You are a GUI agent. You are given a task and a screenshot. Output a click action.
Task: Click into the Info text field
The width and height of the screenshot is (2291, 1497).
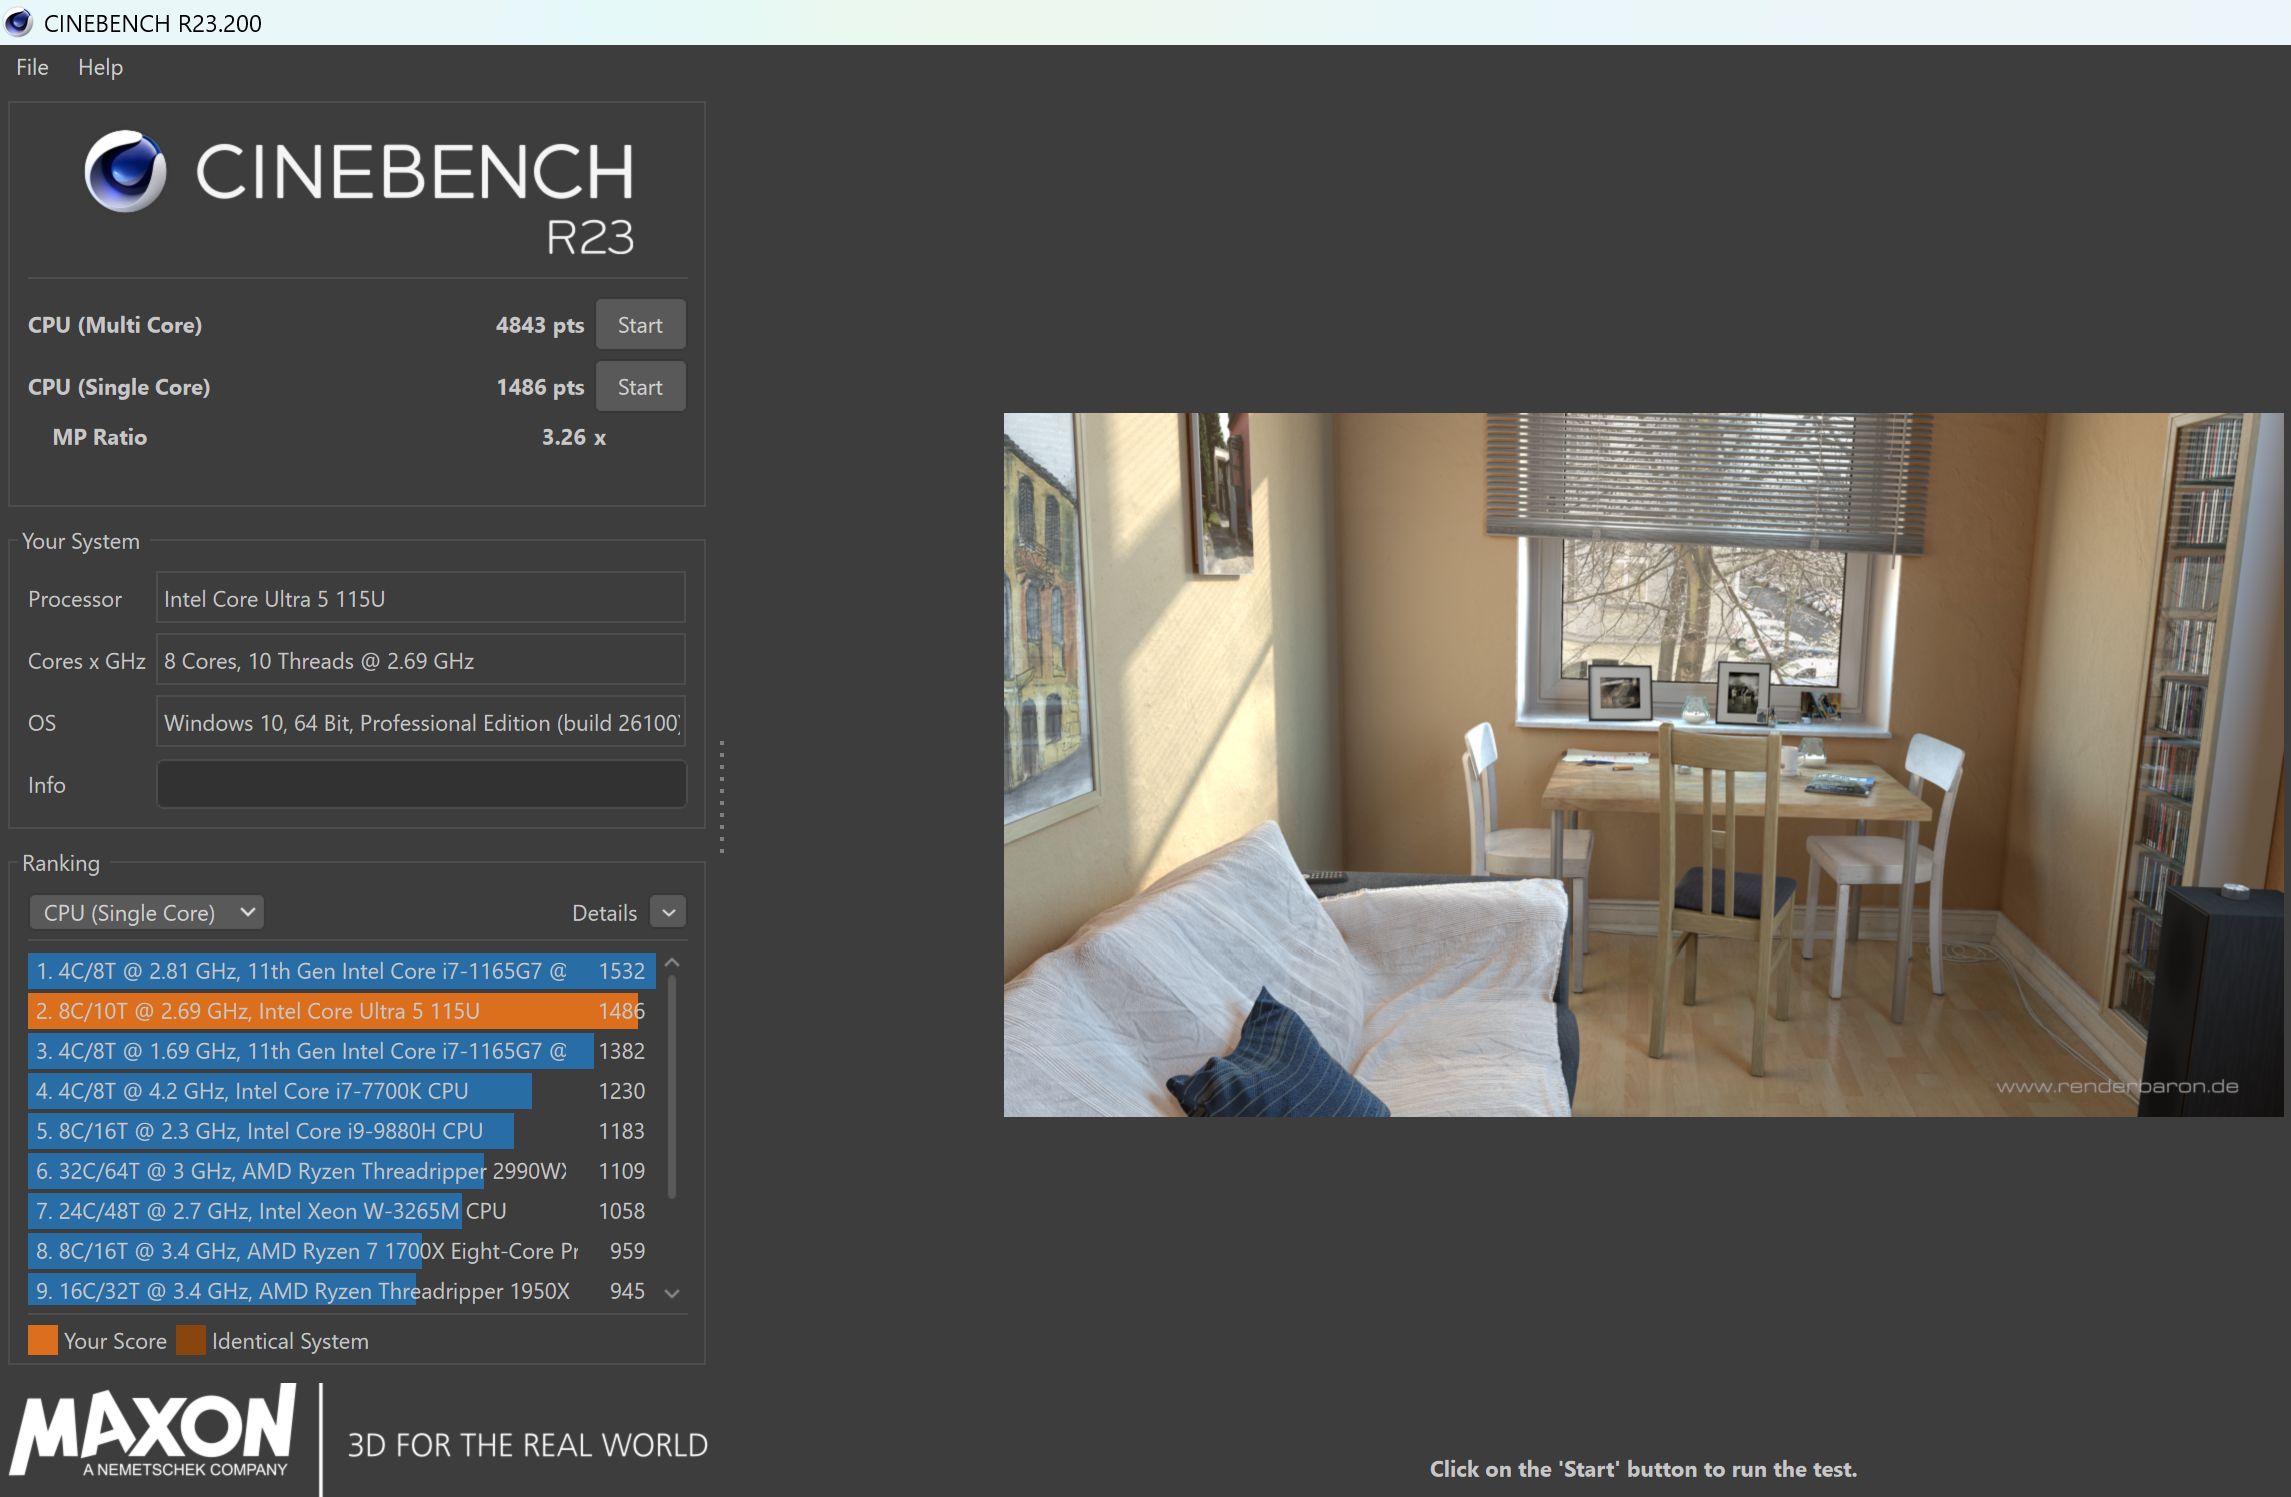[421, 784]
